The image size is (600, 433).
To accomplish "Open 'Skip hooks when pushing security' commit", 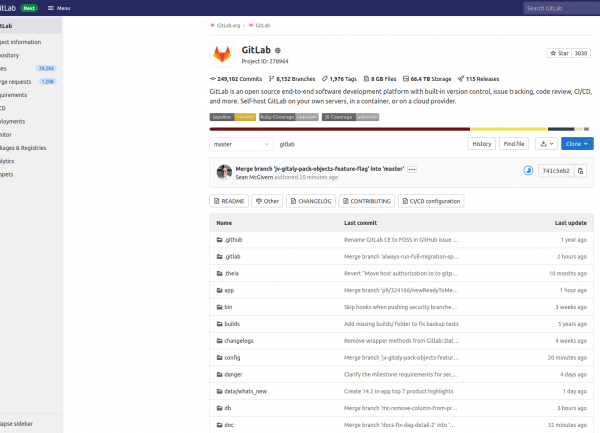I will click(400, 307).
